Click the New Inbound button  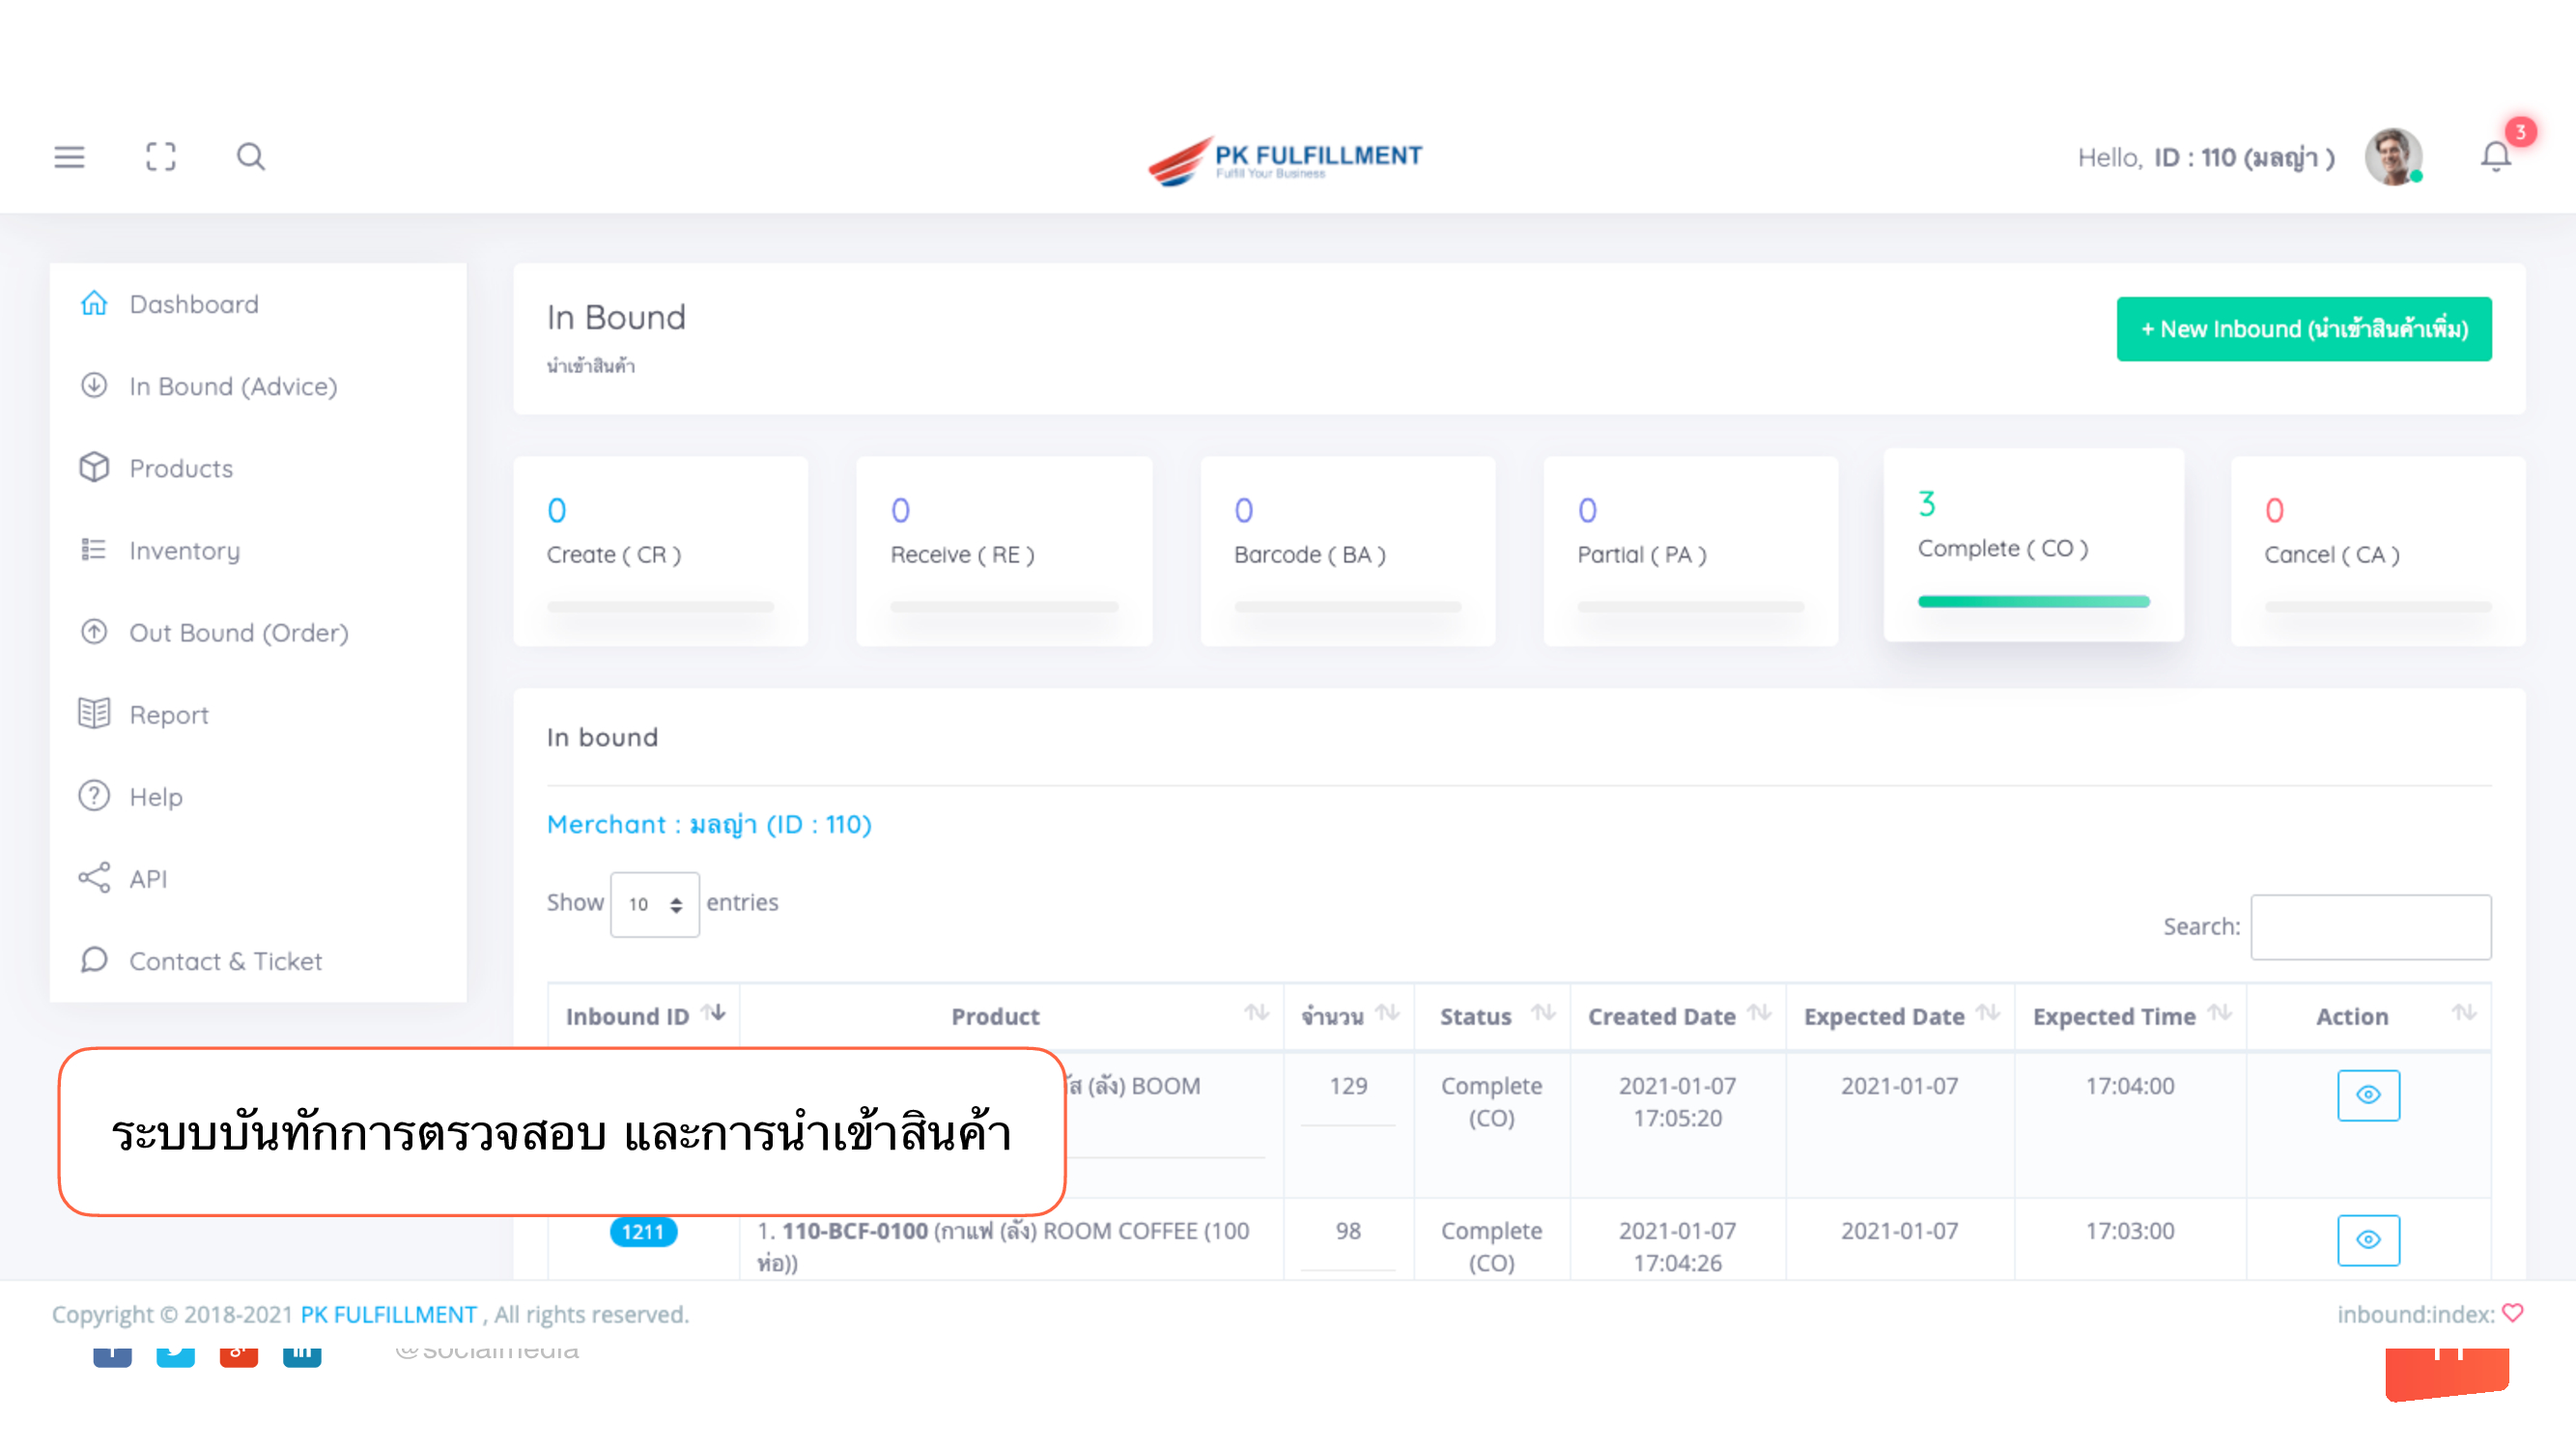[2303, 329]
